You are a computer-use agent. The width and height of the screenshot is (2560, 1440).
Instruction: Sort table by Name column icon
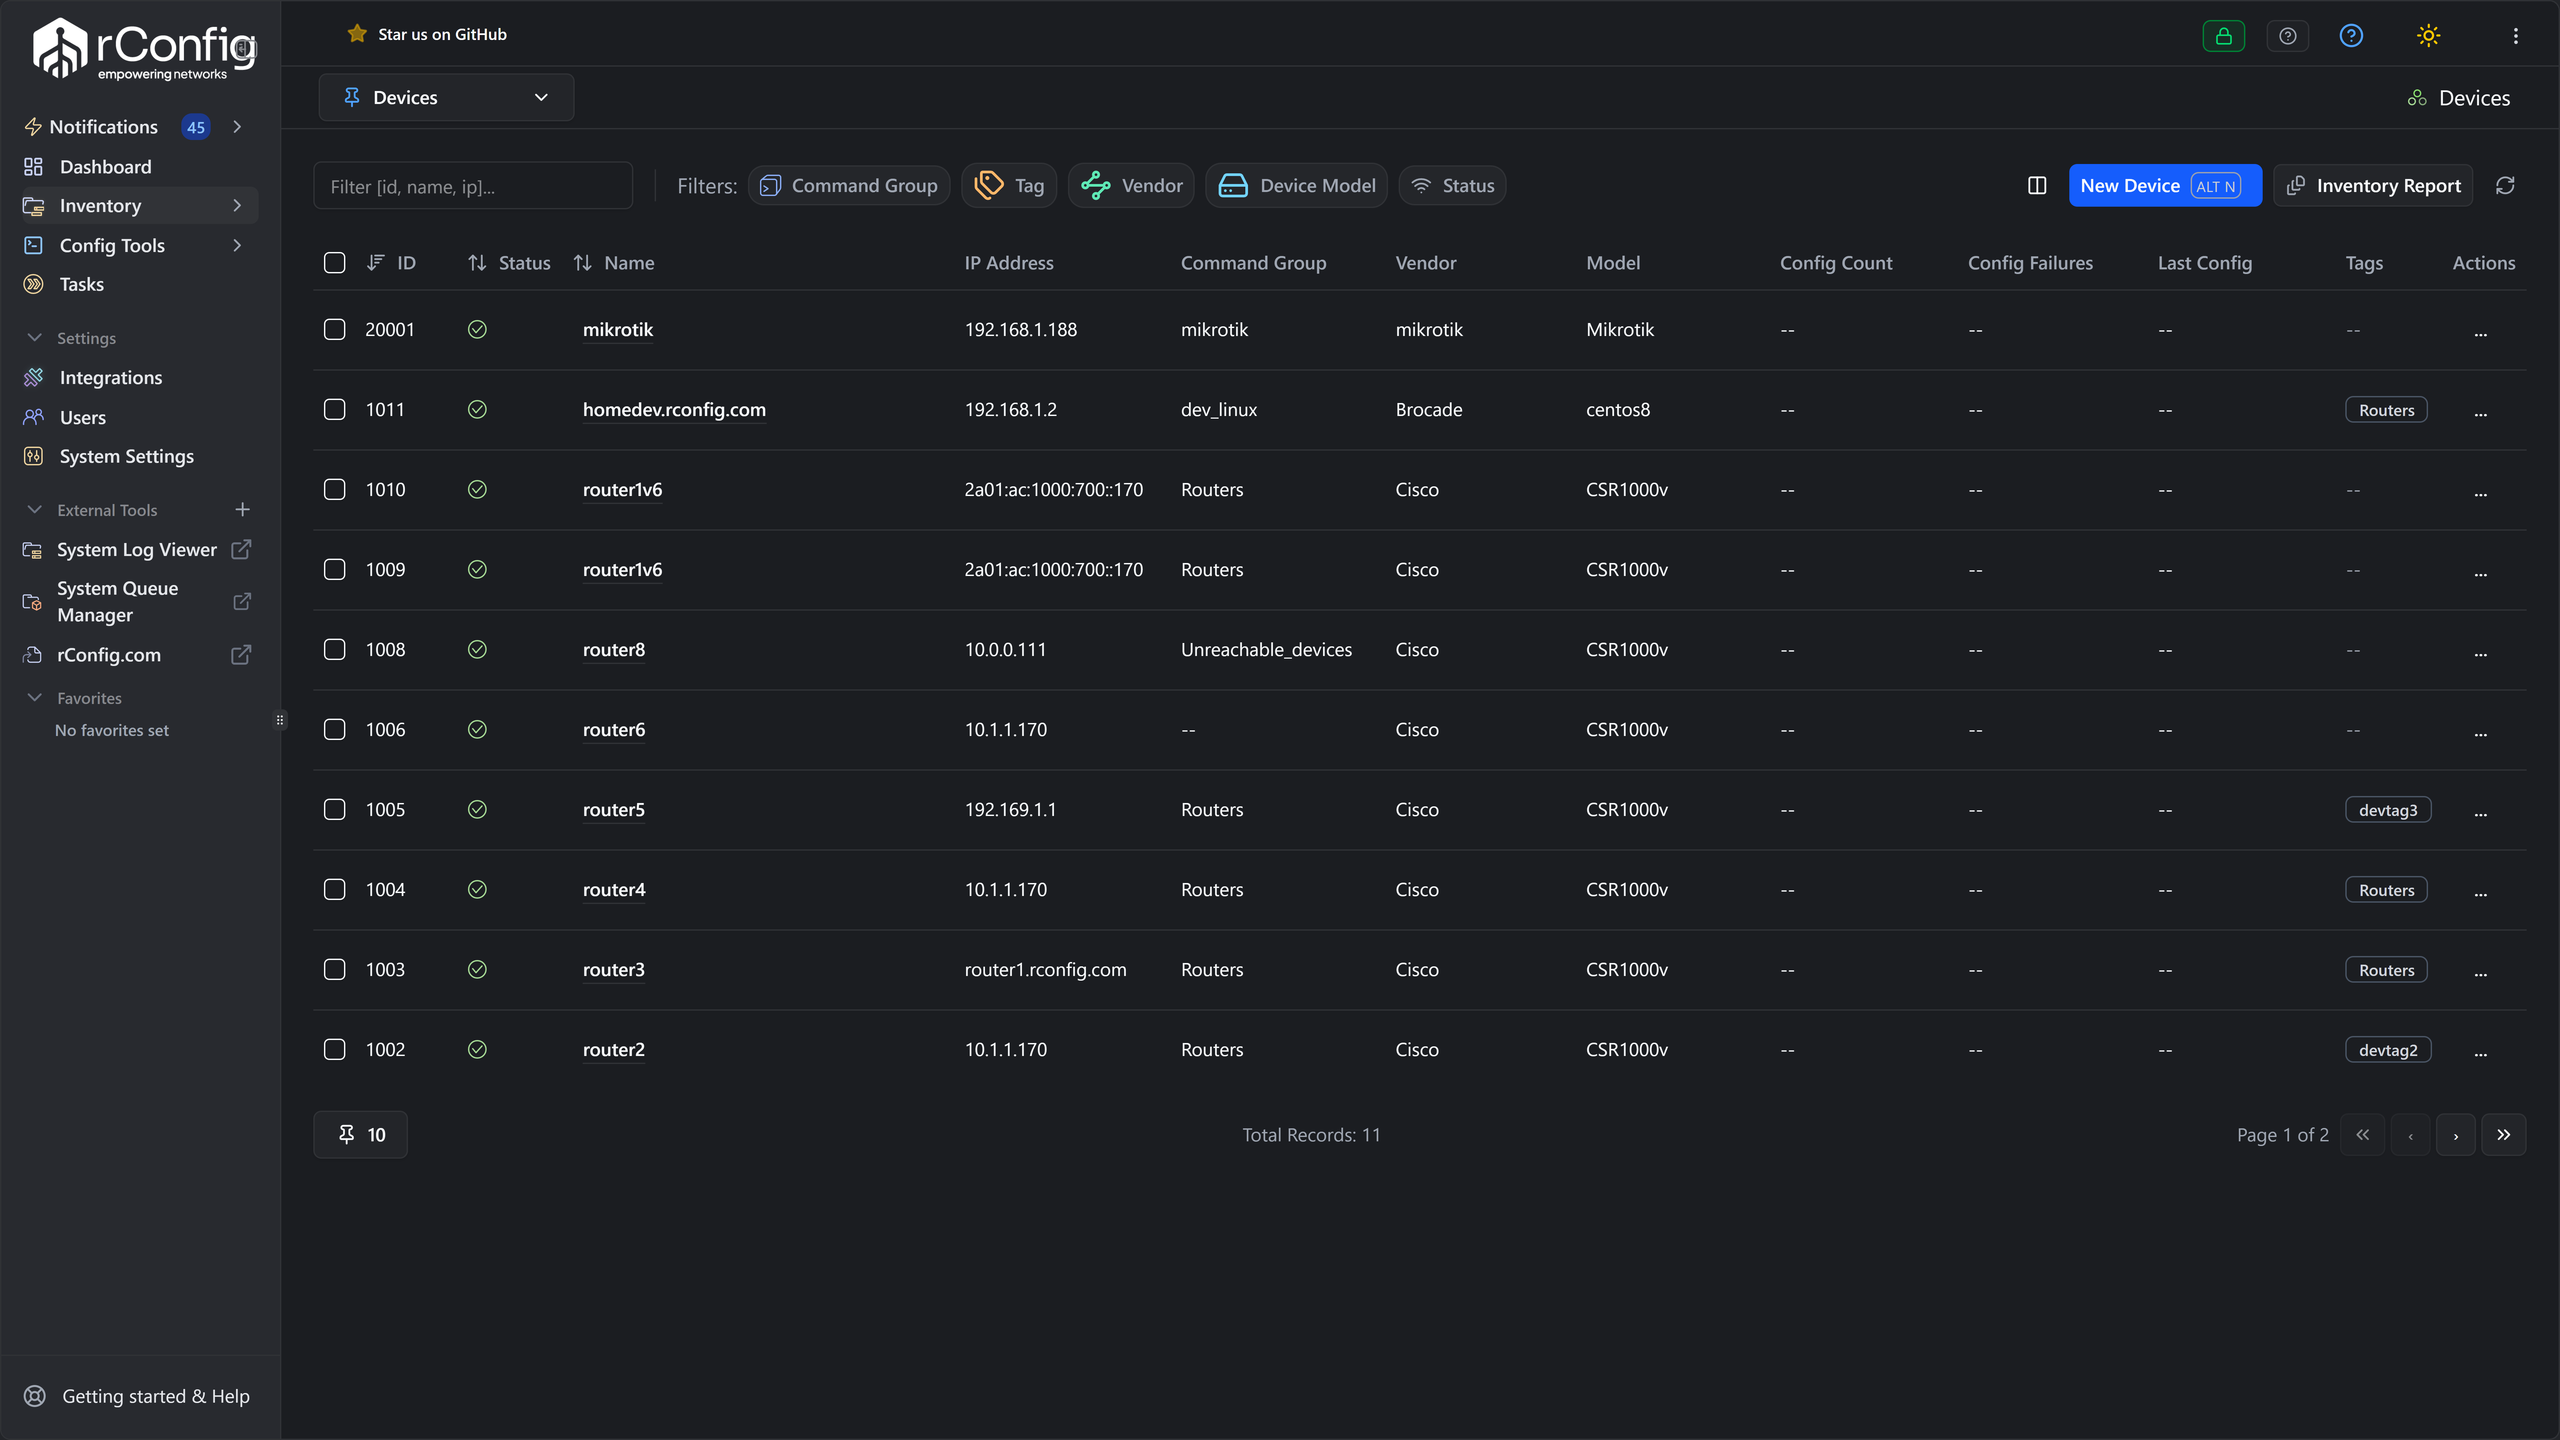[x=582, y=263]
